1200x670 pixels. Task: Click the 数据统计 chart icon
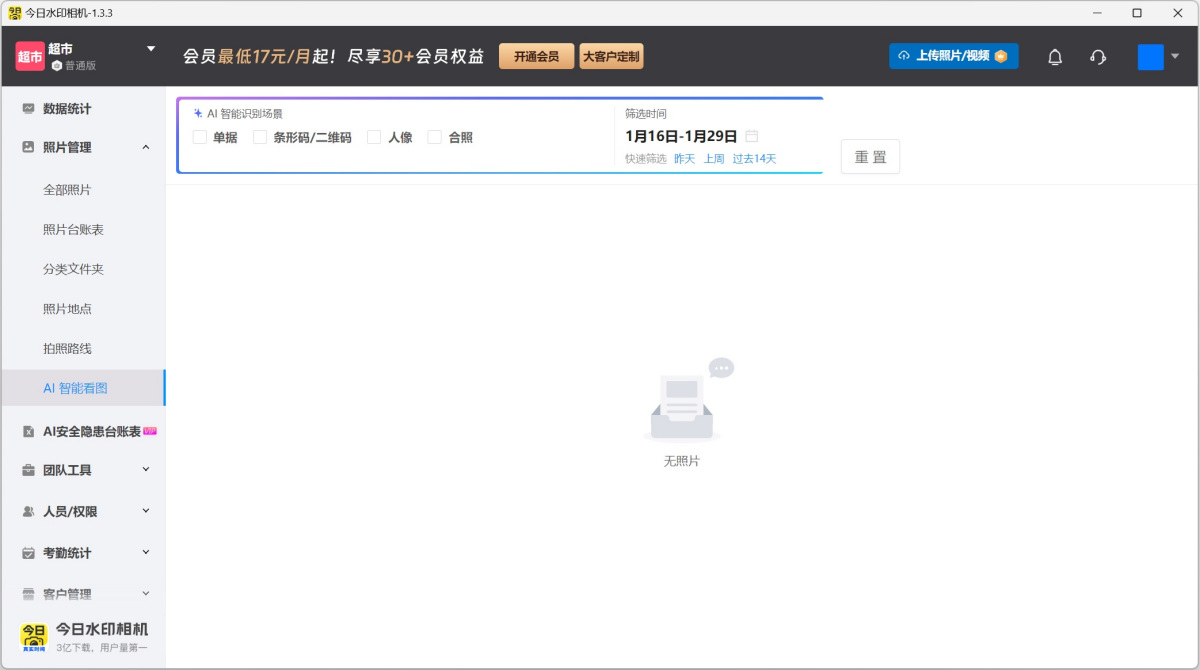tap(28, 108)
